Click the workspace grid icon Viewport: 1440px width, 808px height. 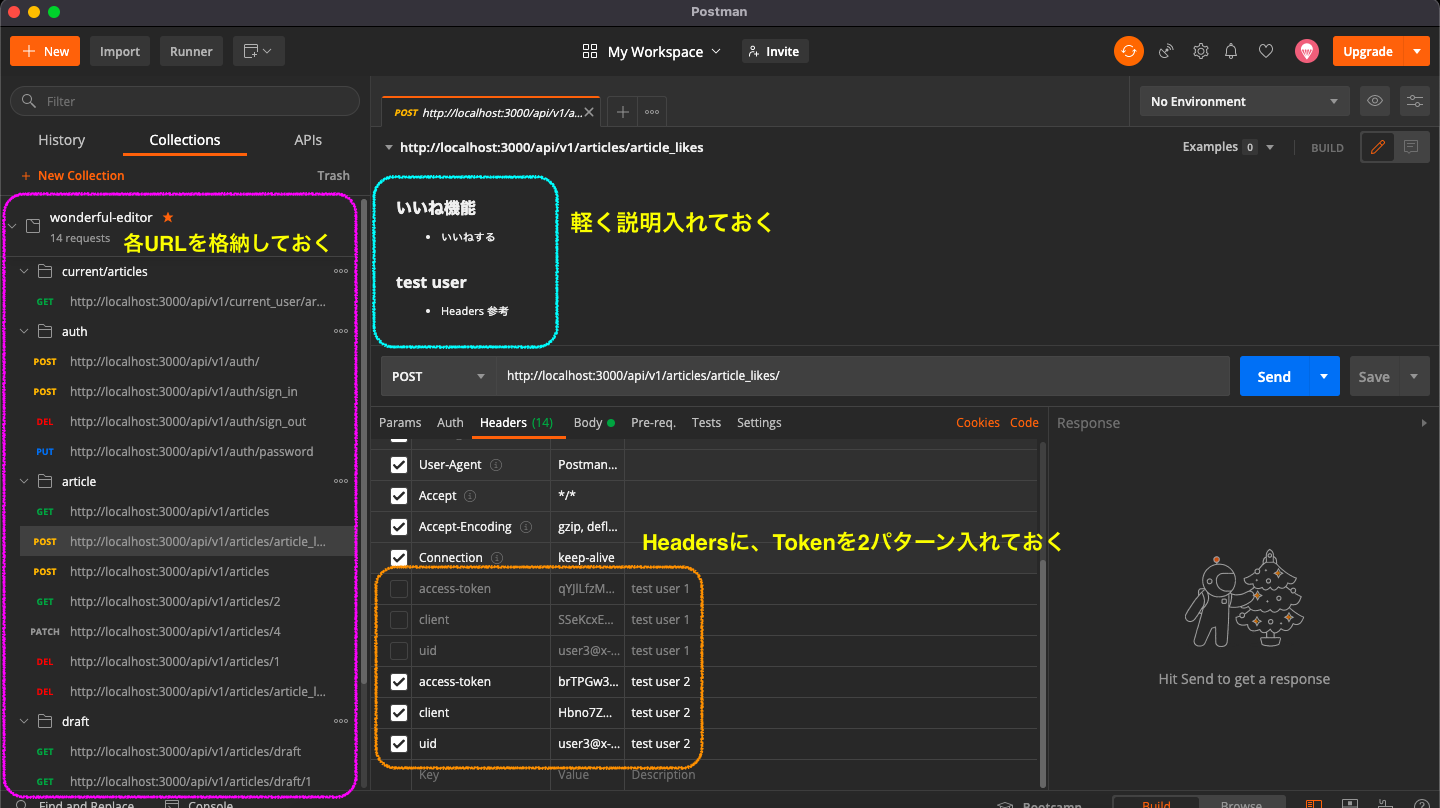[x=590, y=51]
